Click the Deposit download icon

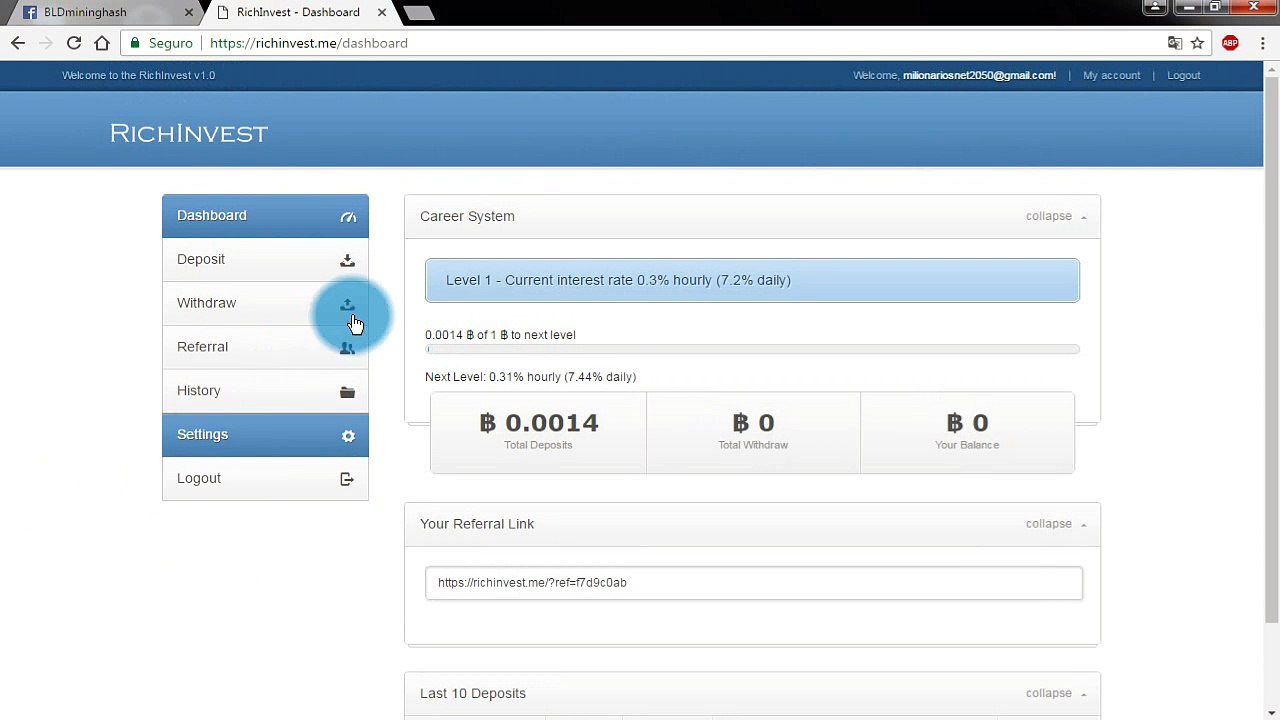347,261
